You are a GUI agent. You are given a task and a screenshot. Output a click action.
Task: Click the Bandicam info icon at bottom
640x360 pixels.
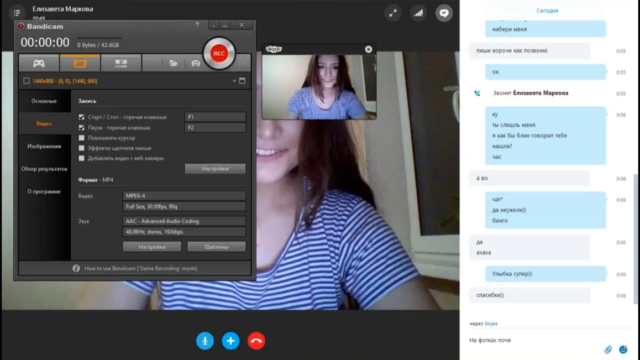[x=76, y=268]
